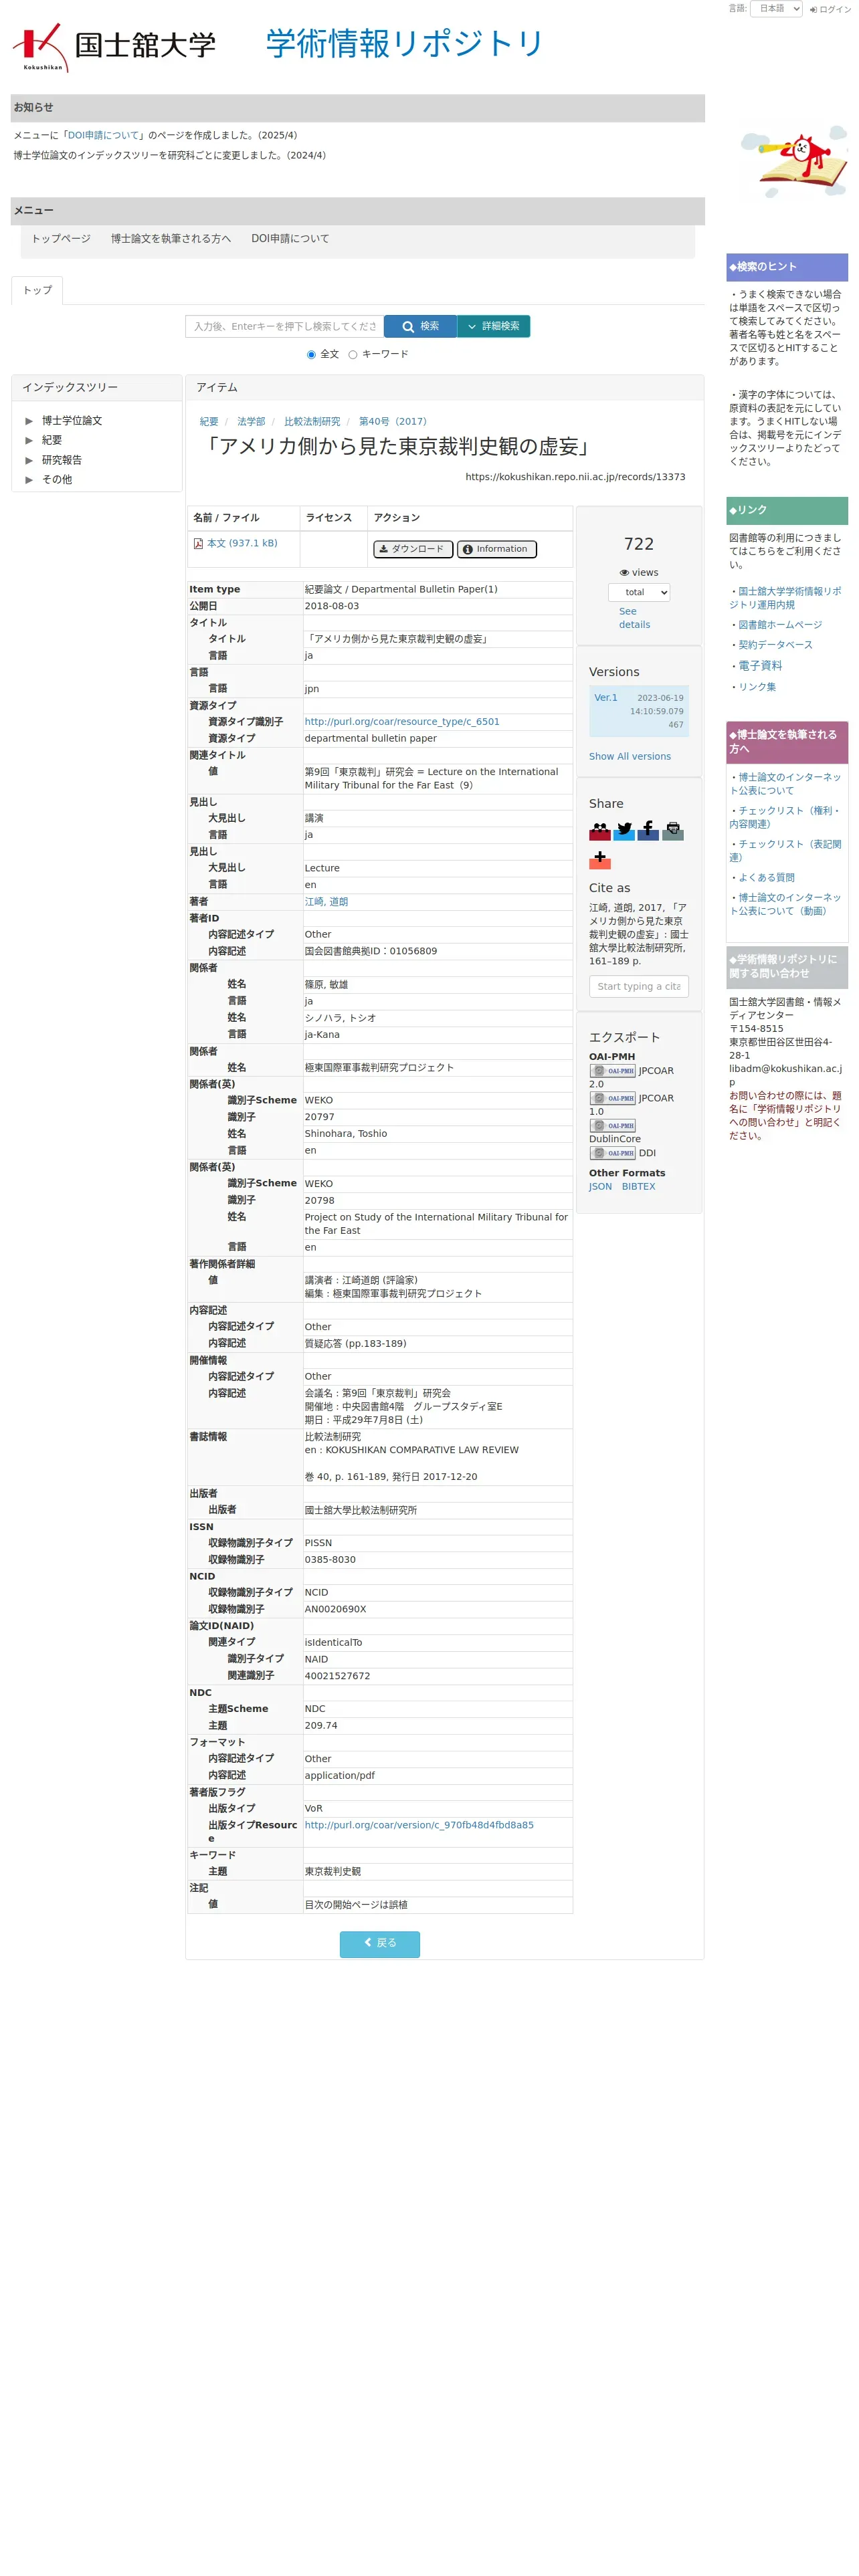
Task: Focus the main search input field
Action: click(x=285, y=327)
